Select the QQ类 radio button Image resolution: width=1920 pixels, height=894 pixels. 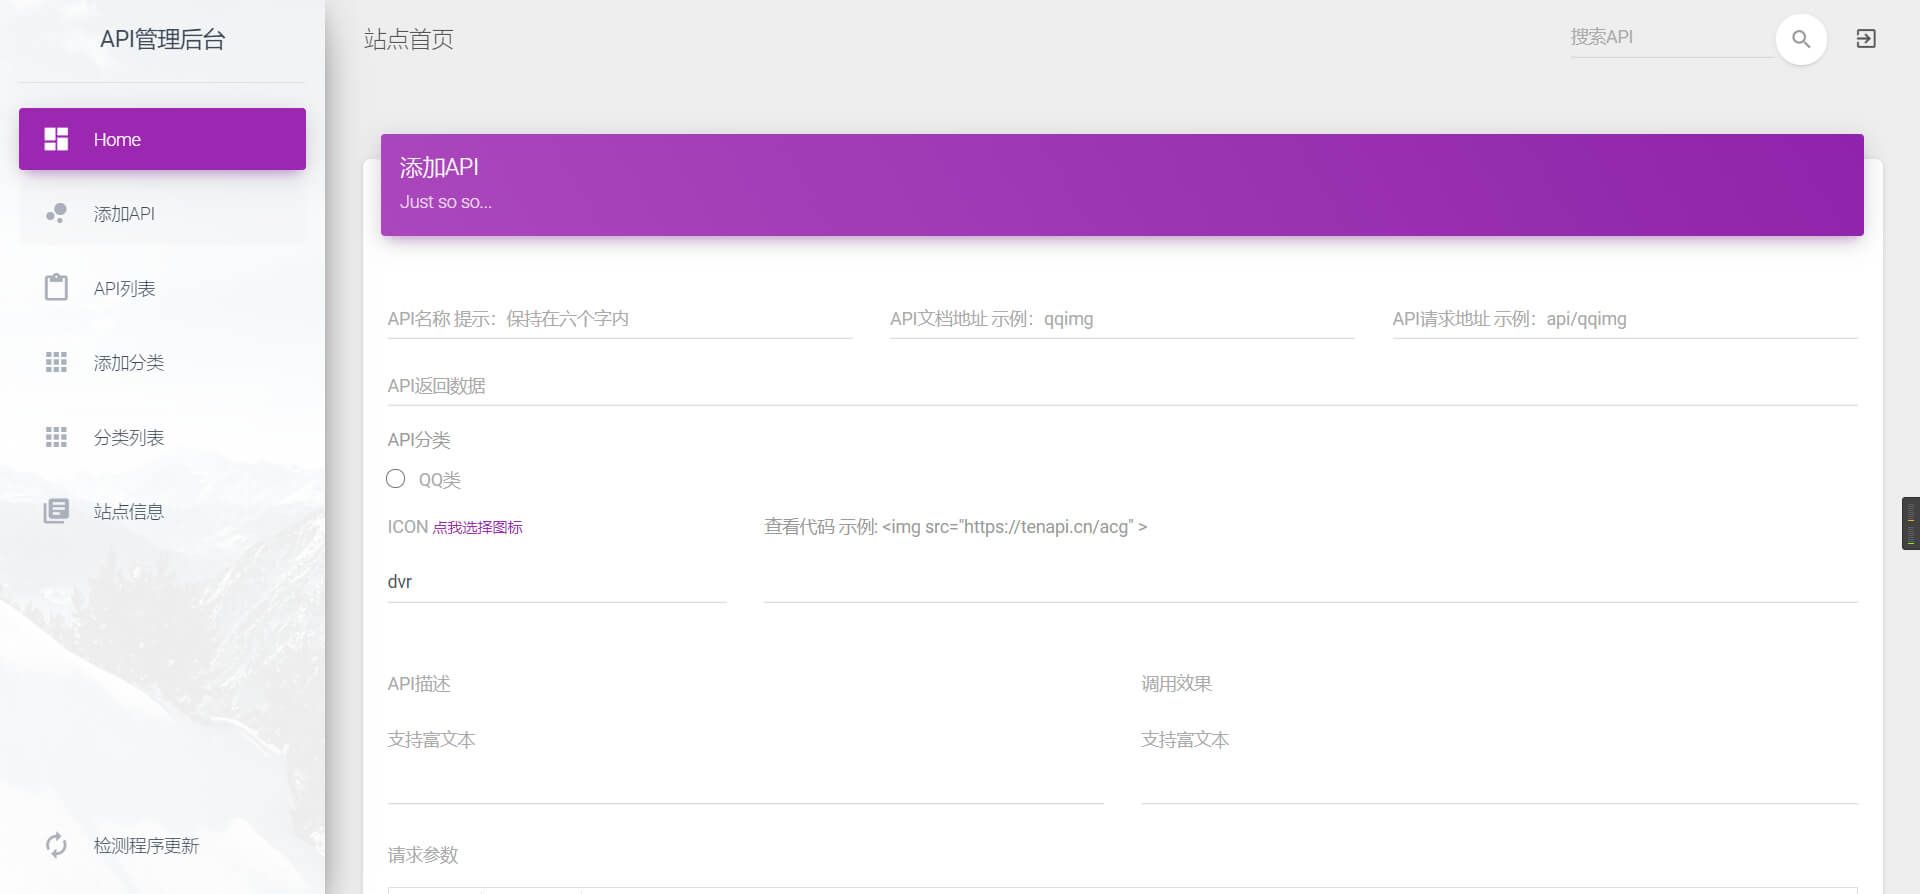pos(396,479)
